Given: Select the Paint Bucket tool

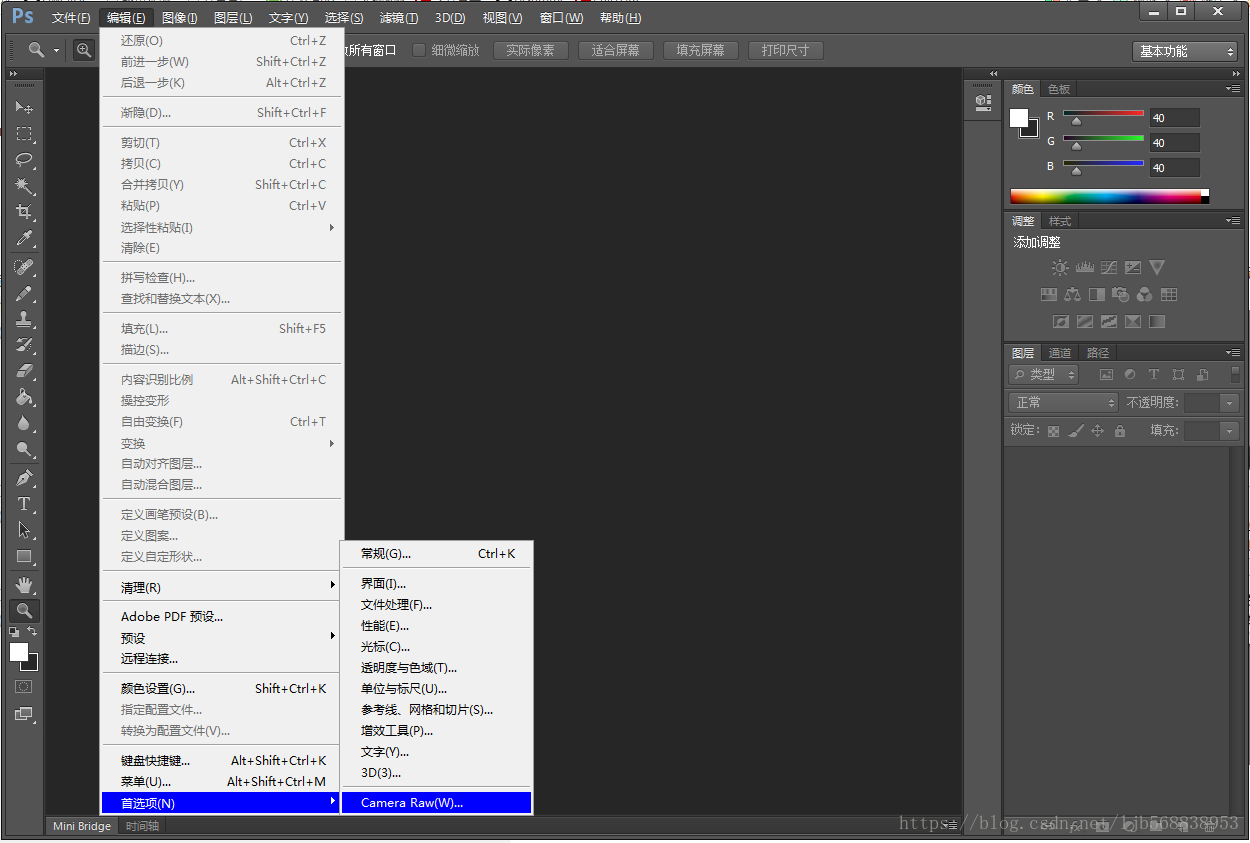Looking at the screenshot, I should point(24,397).
